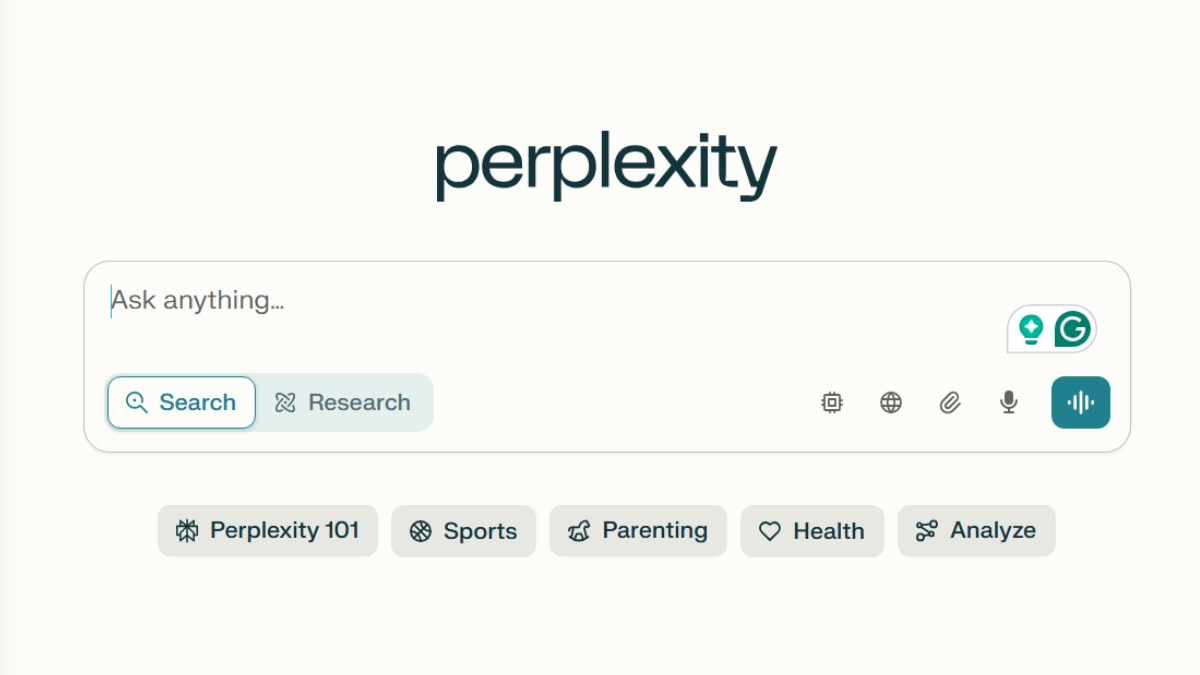Toggle web sources with the globe icon

890,402
